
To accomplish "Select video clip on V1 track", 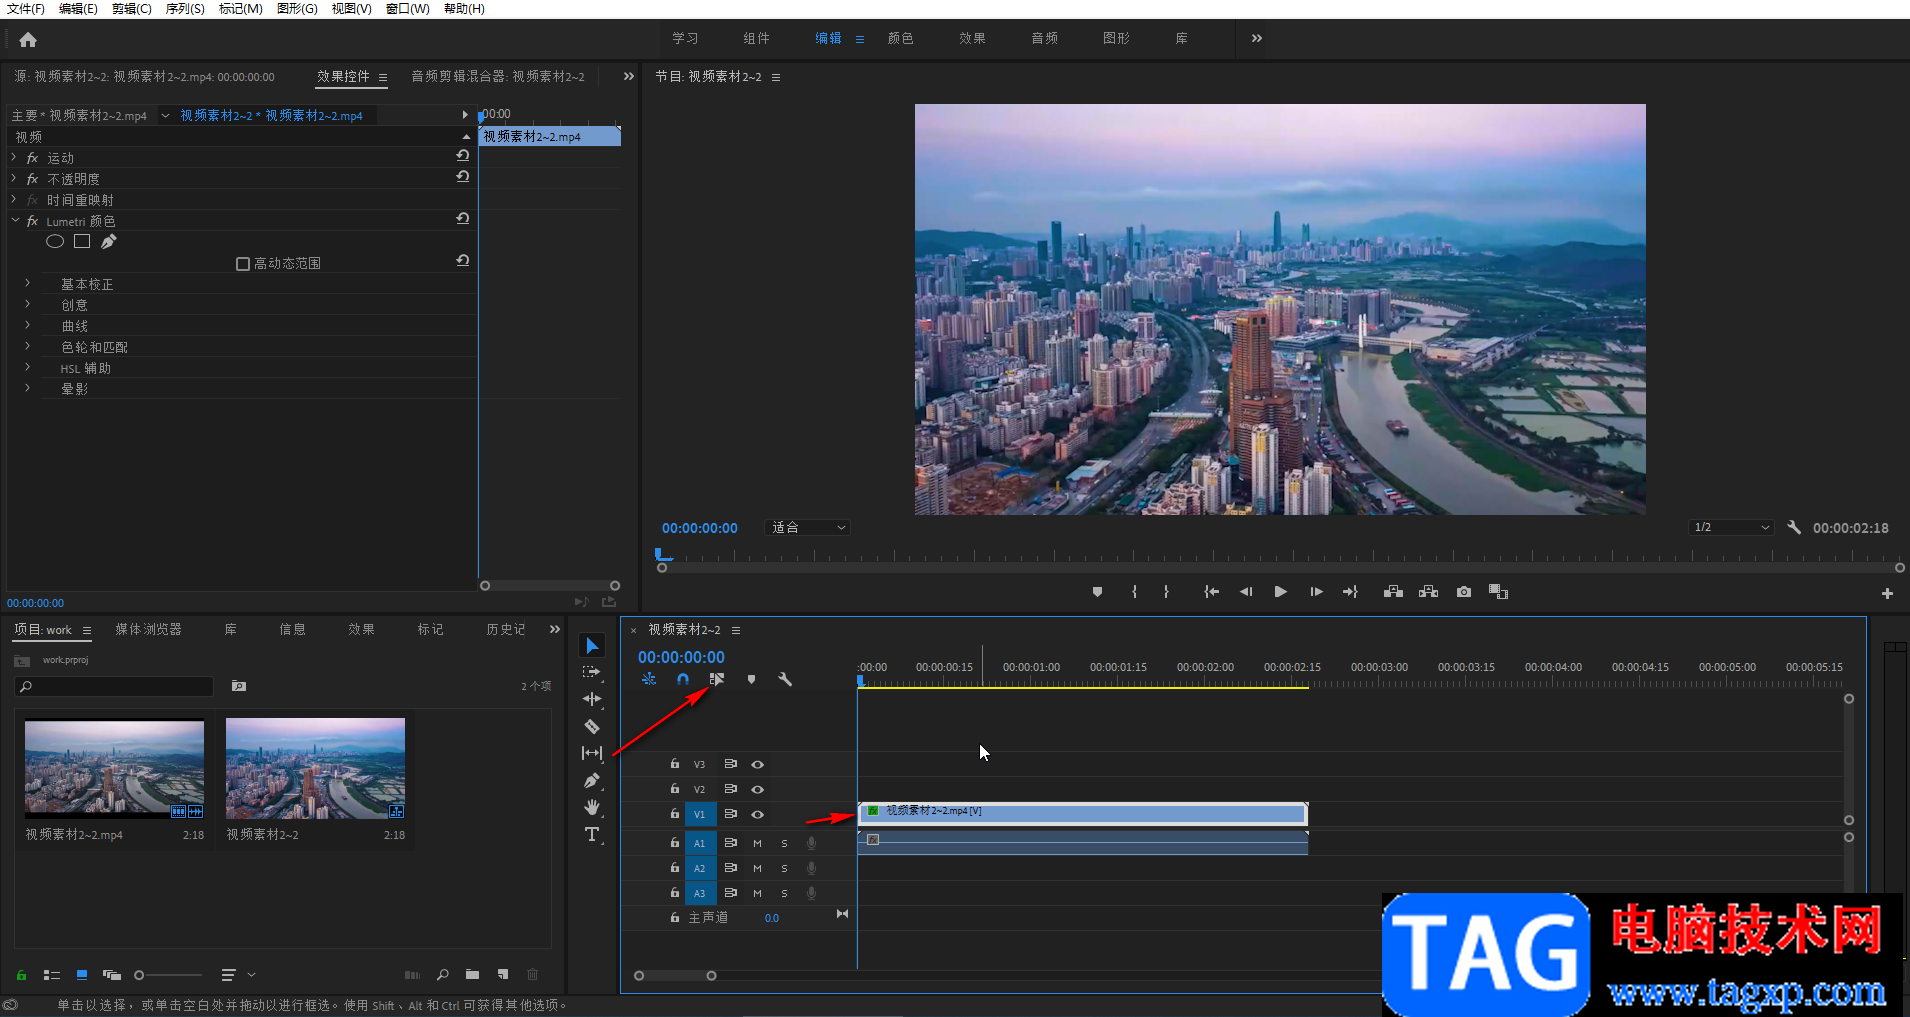I will coord(1083,813).
